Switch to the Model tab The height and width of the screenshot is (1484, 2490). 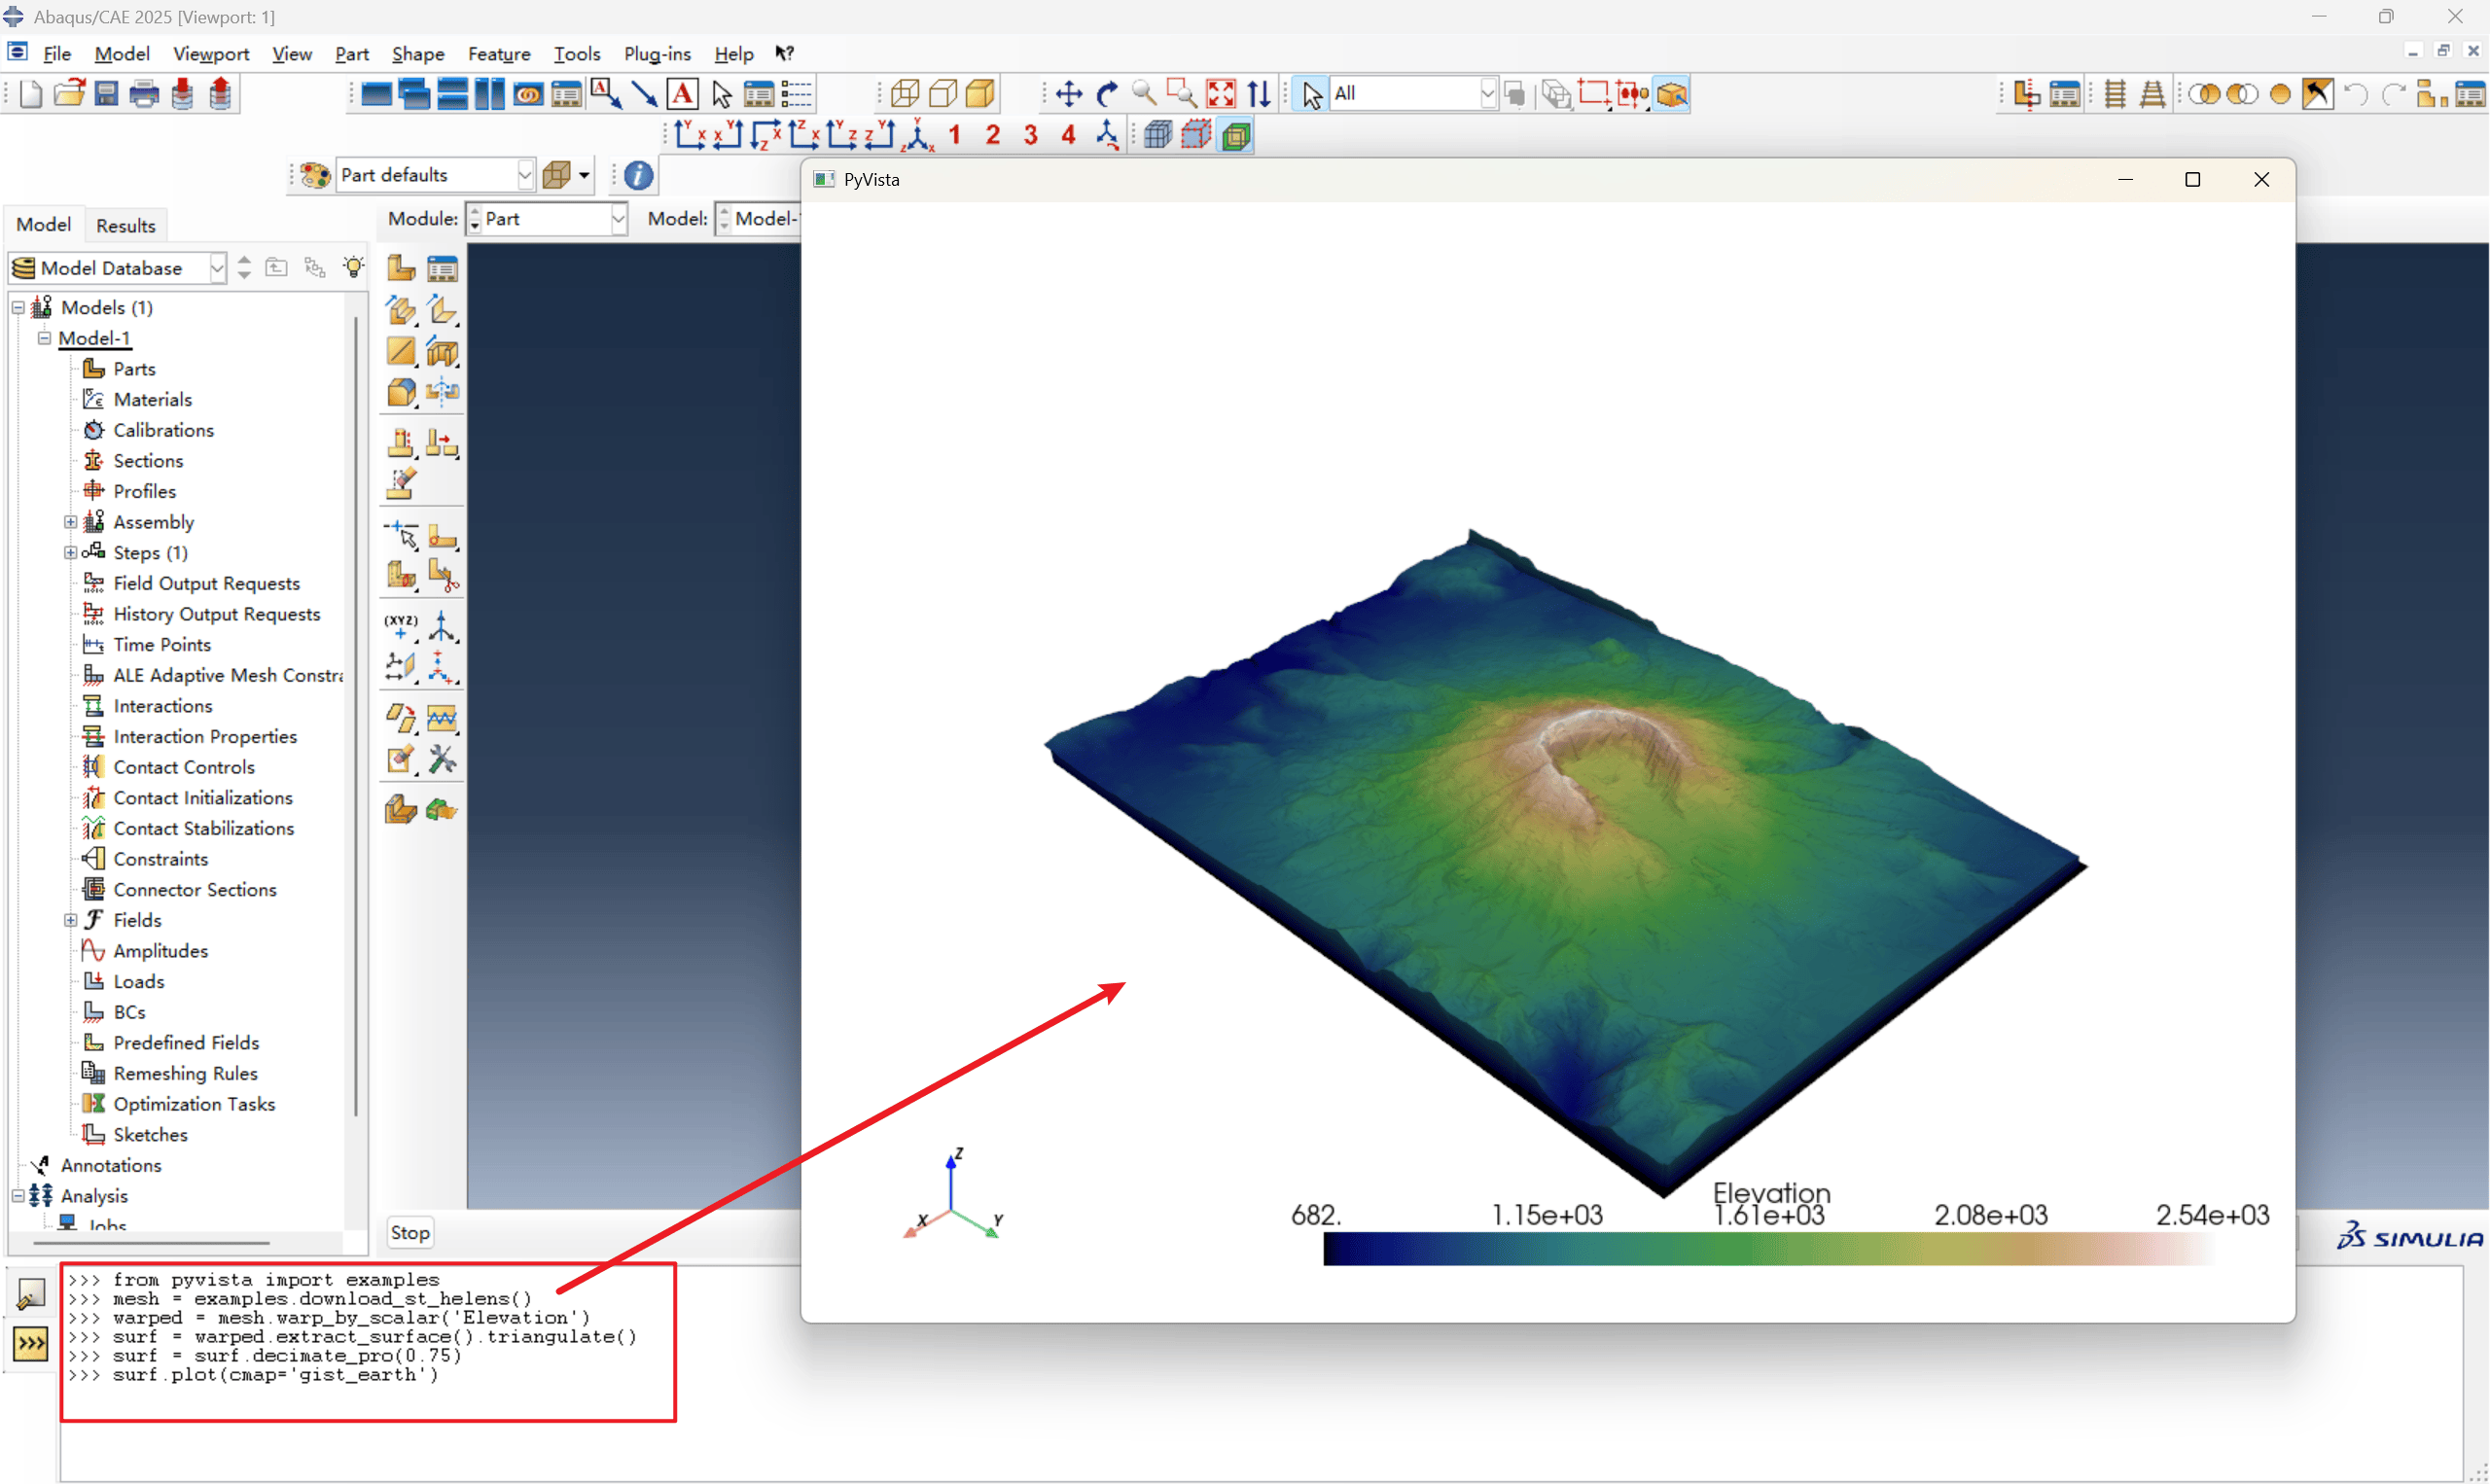pyautogui.click(x=43, y=225)
